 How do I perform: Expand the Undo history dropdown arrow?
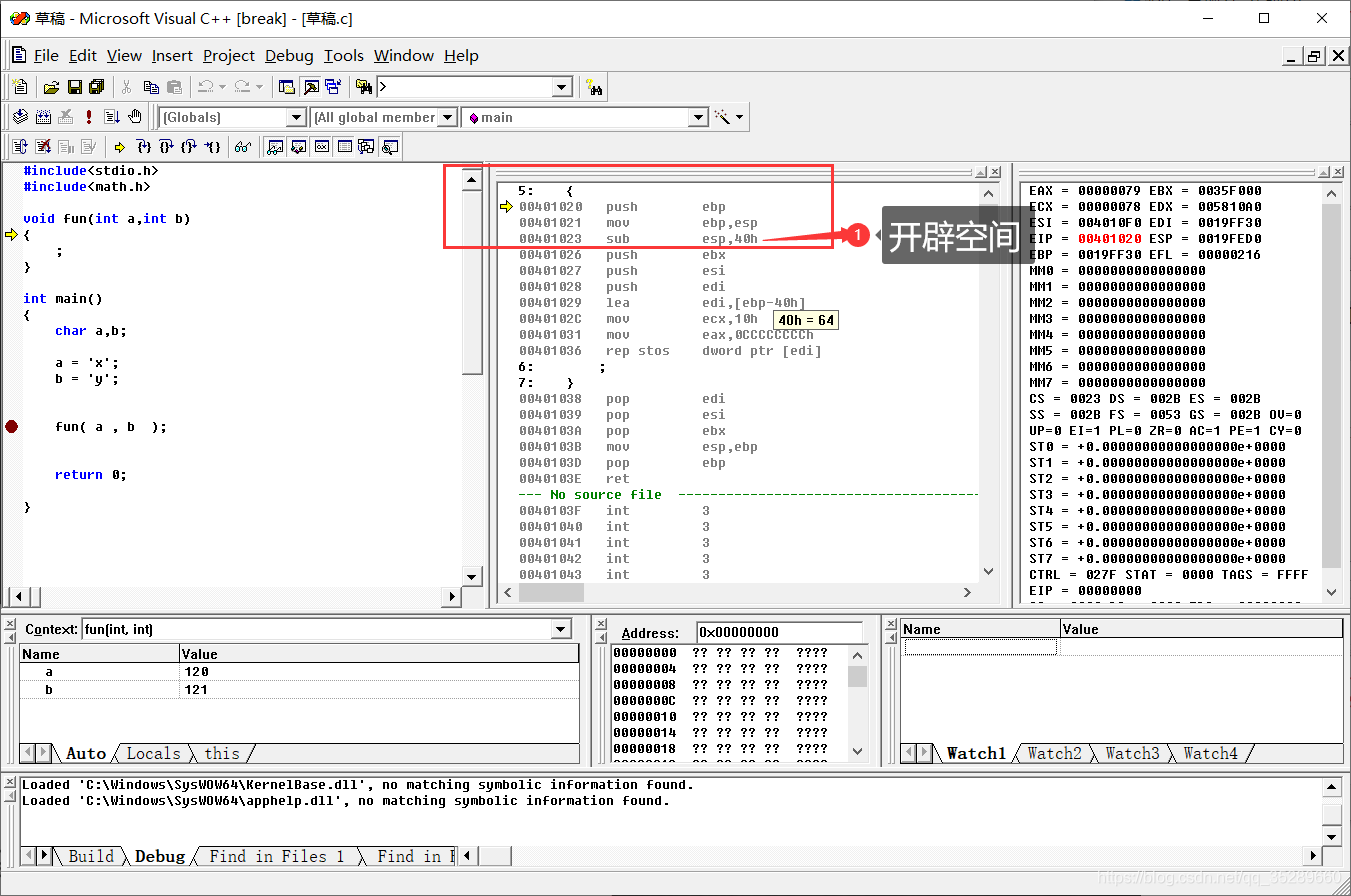coord(223,87)
